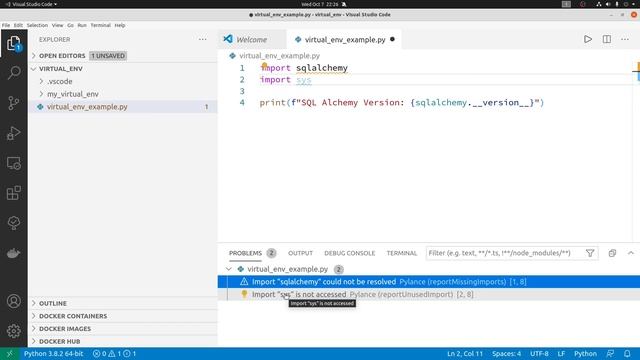Open the system tray status icons
The image size is (640, 360).
tap(616, 4)
